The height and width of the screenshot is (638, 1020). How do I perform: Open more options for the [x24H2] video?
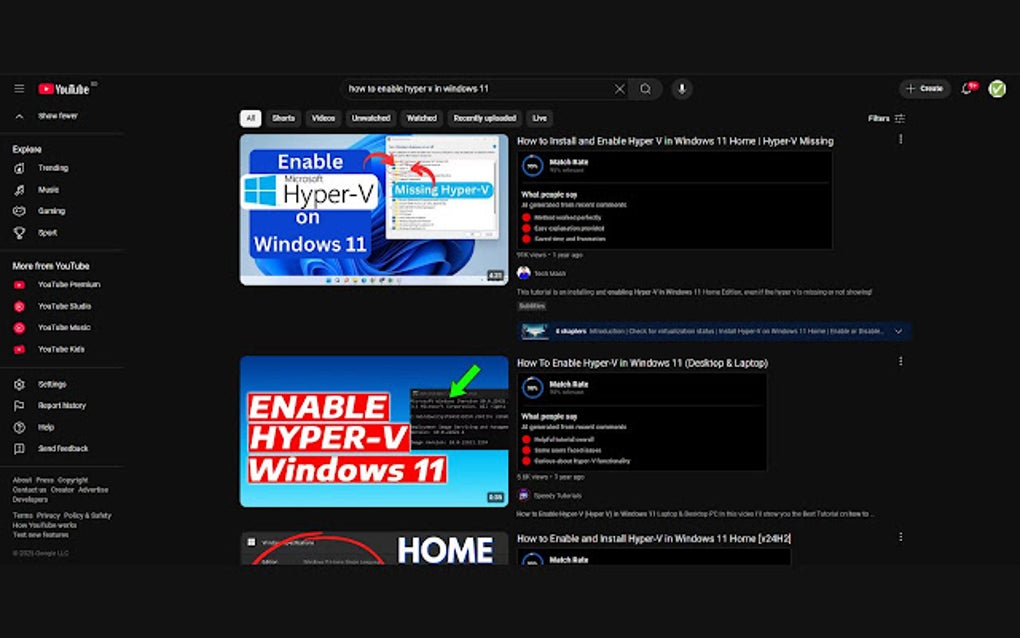click(x=900, y=537)
